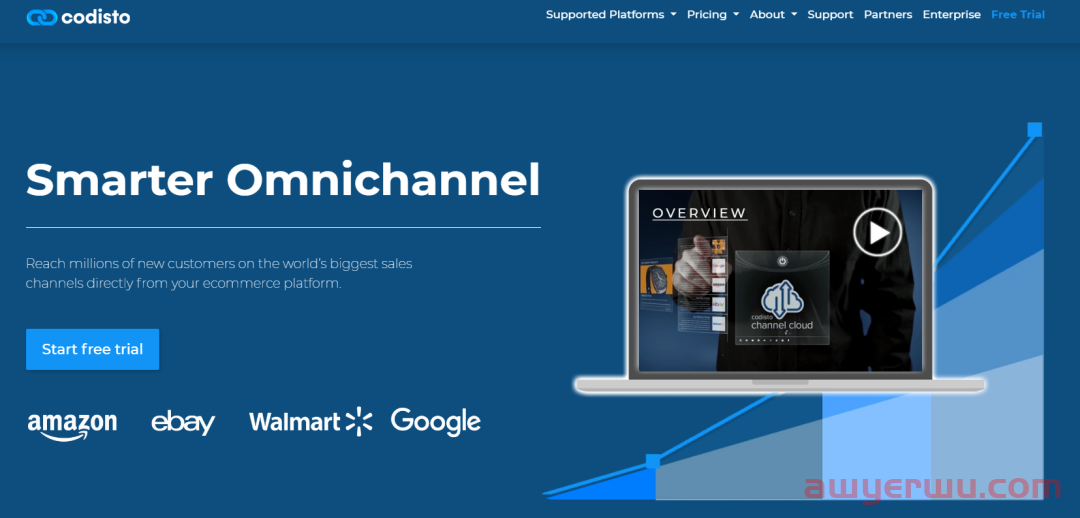
Task: Open the Supported Platforms dropdown menu
Action: point(611,14)
